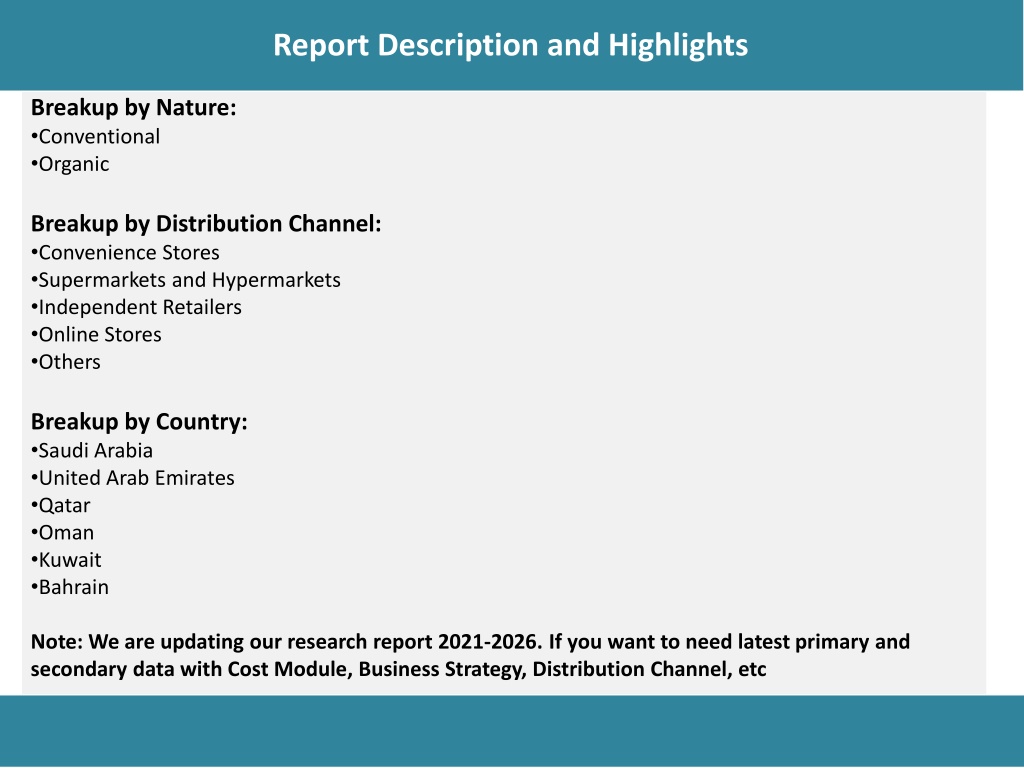This screenshot has width=1024, height=768.
Task: Click the 'Qatar' bullet item
Action: coord(61,505)
